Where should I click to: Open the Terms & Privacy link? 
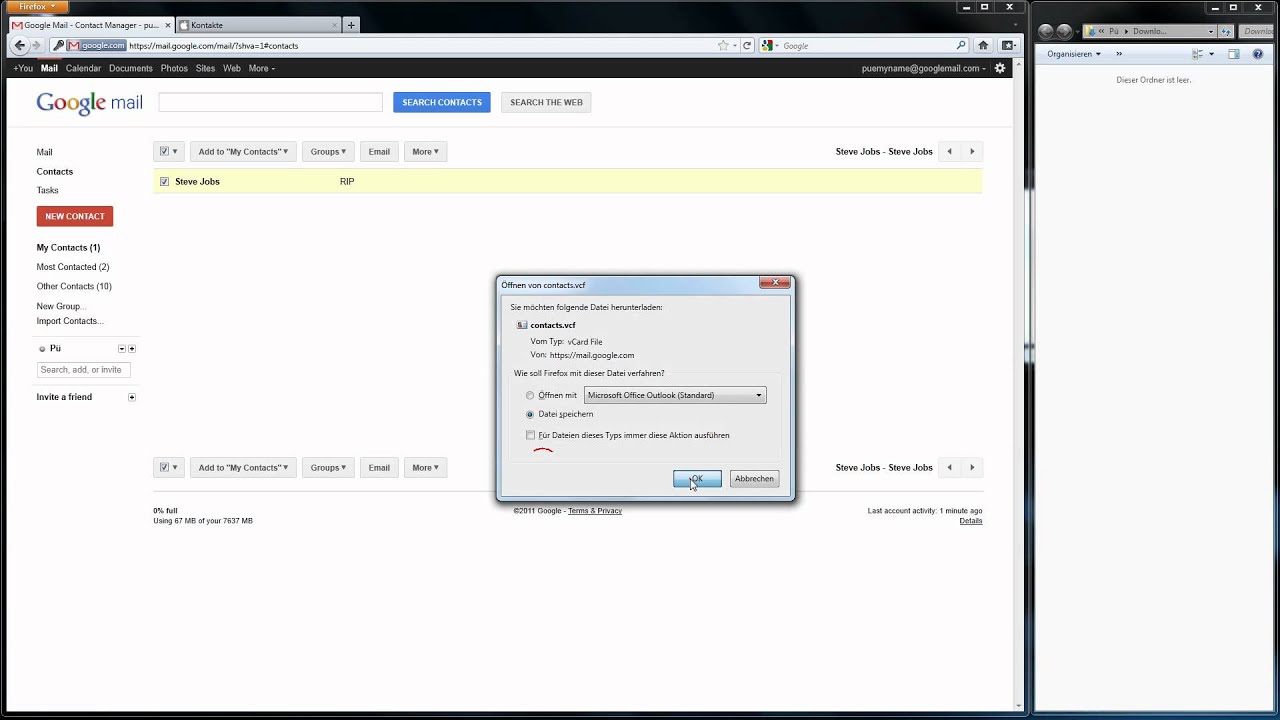click(x=595, y=511)
